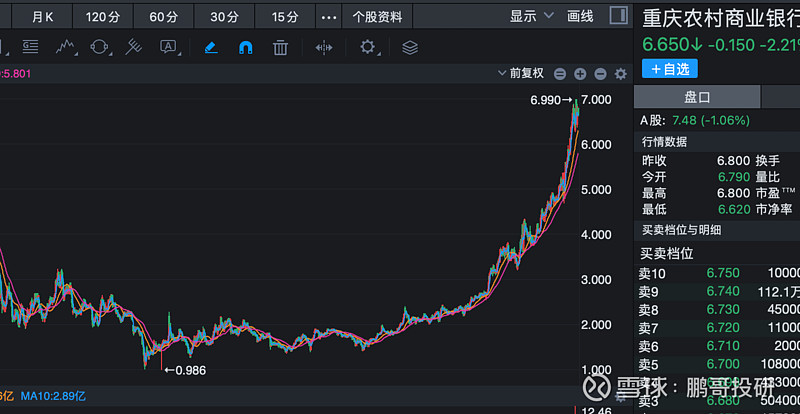Click the 买卖档位与明细 section header
The image size is (800, 414).
681,230
